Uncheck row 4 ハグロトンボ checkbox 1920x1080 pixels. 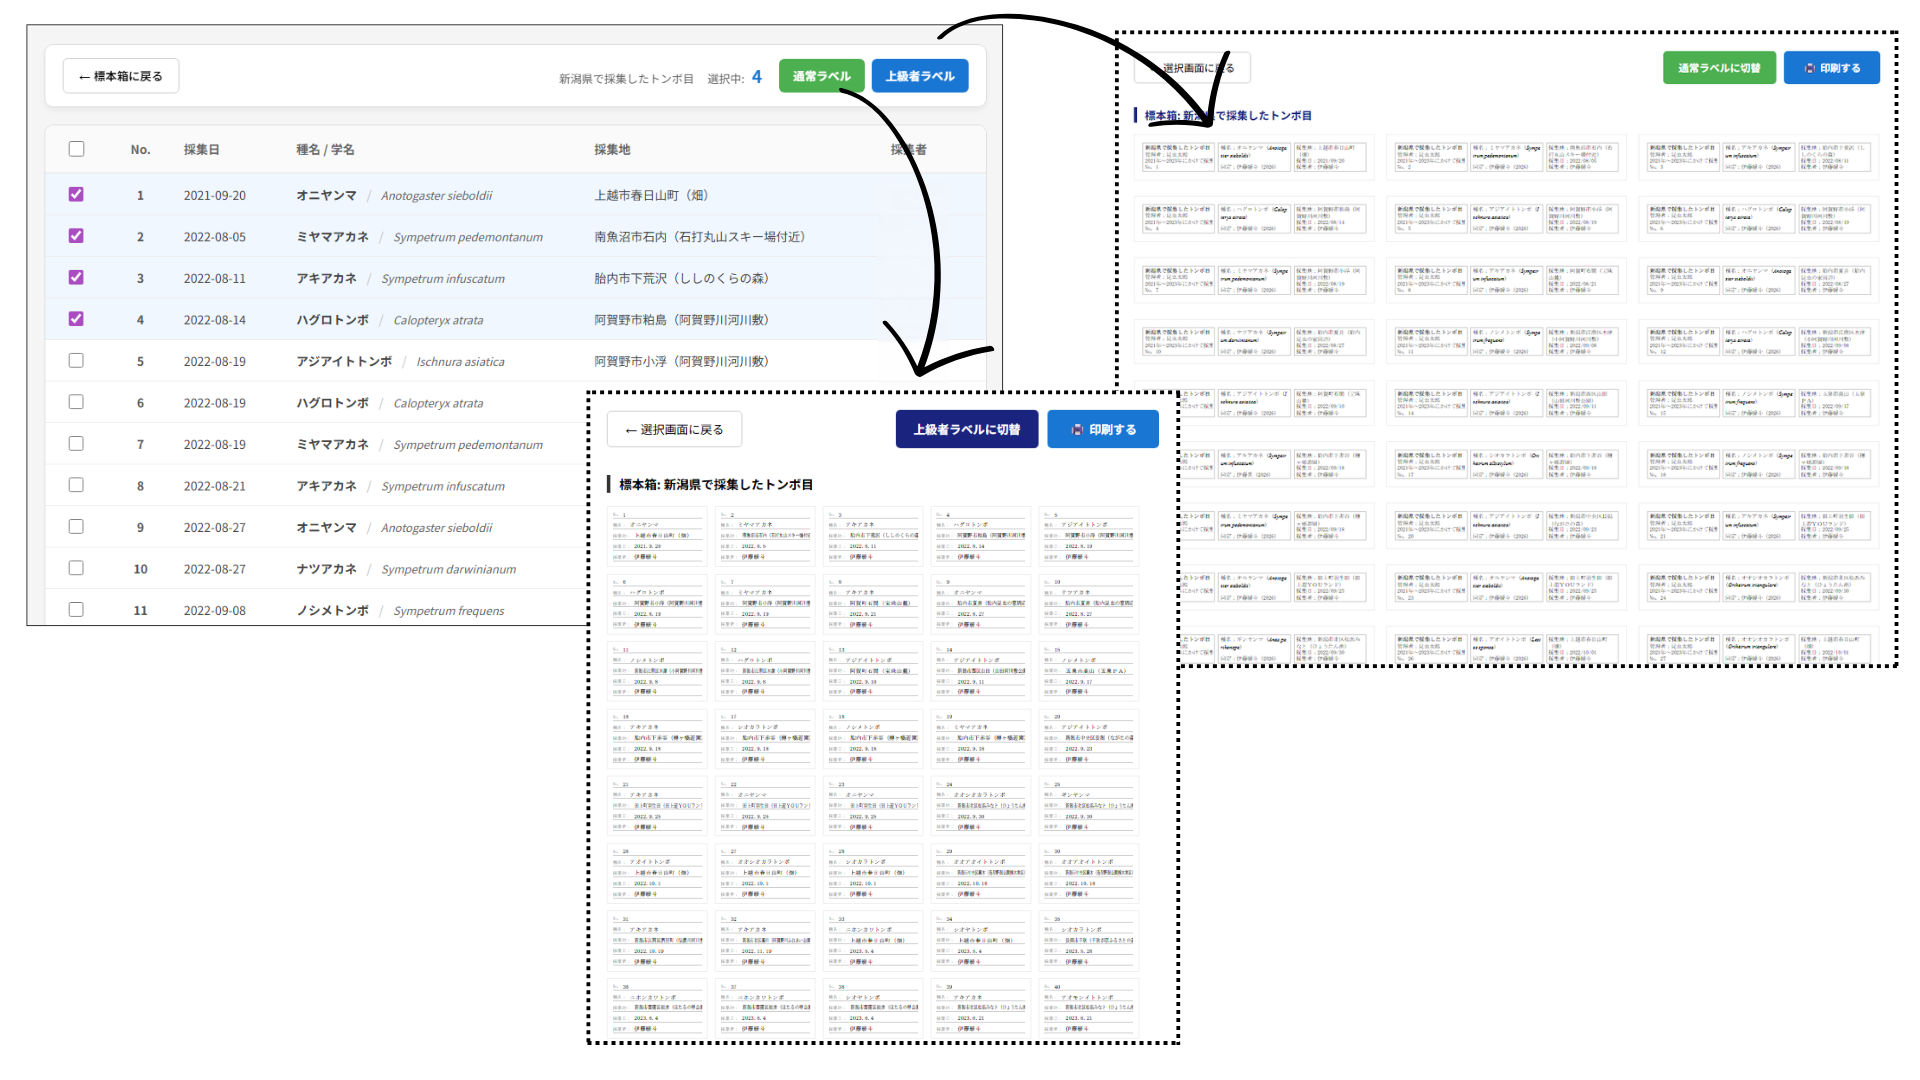[76, 319]
